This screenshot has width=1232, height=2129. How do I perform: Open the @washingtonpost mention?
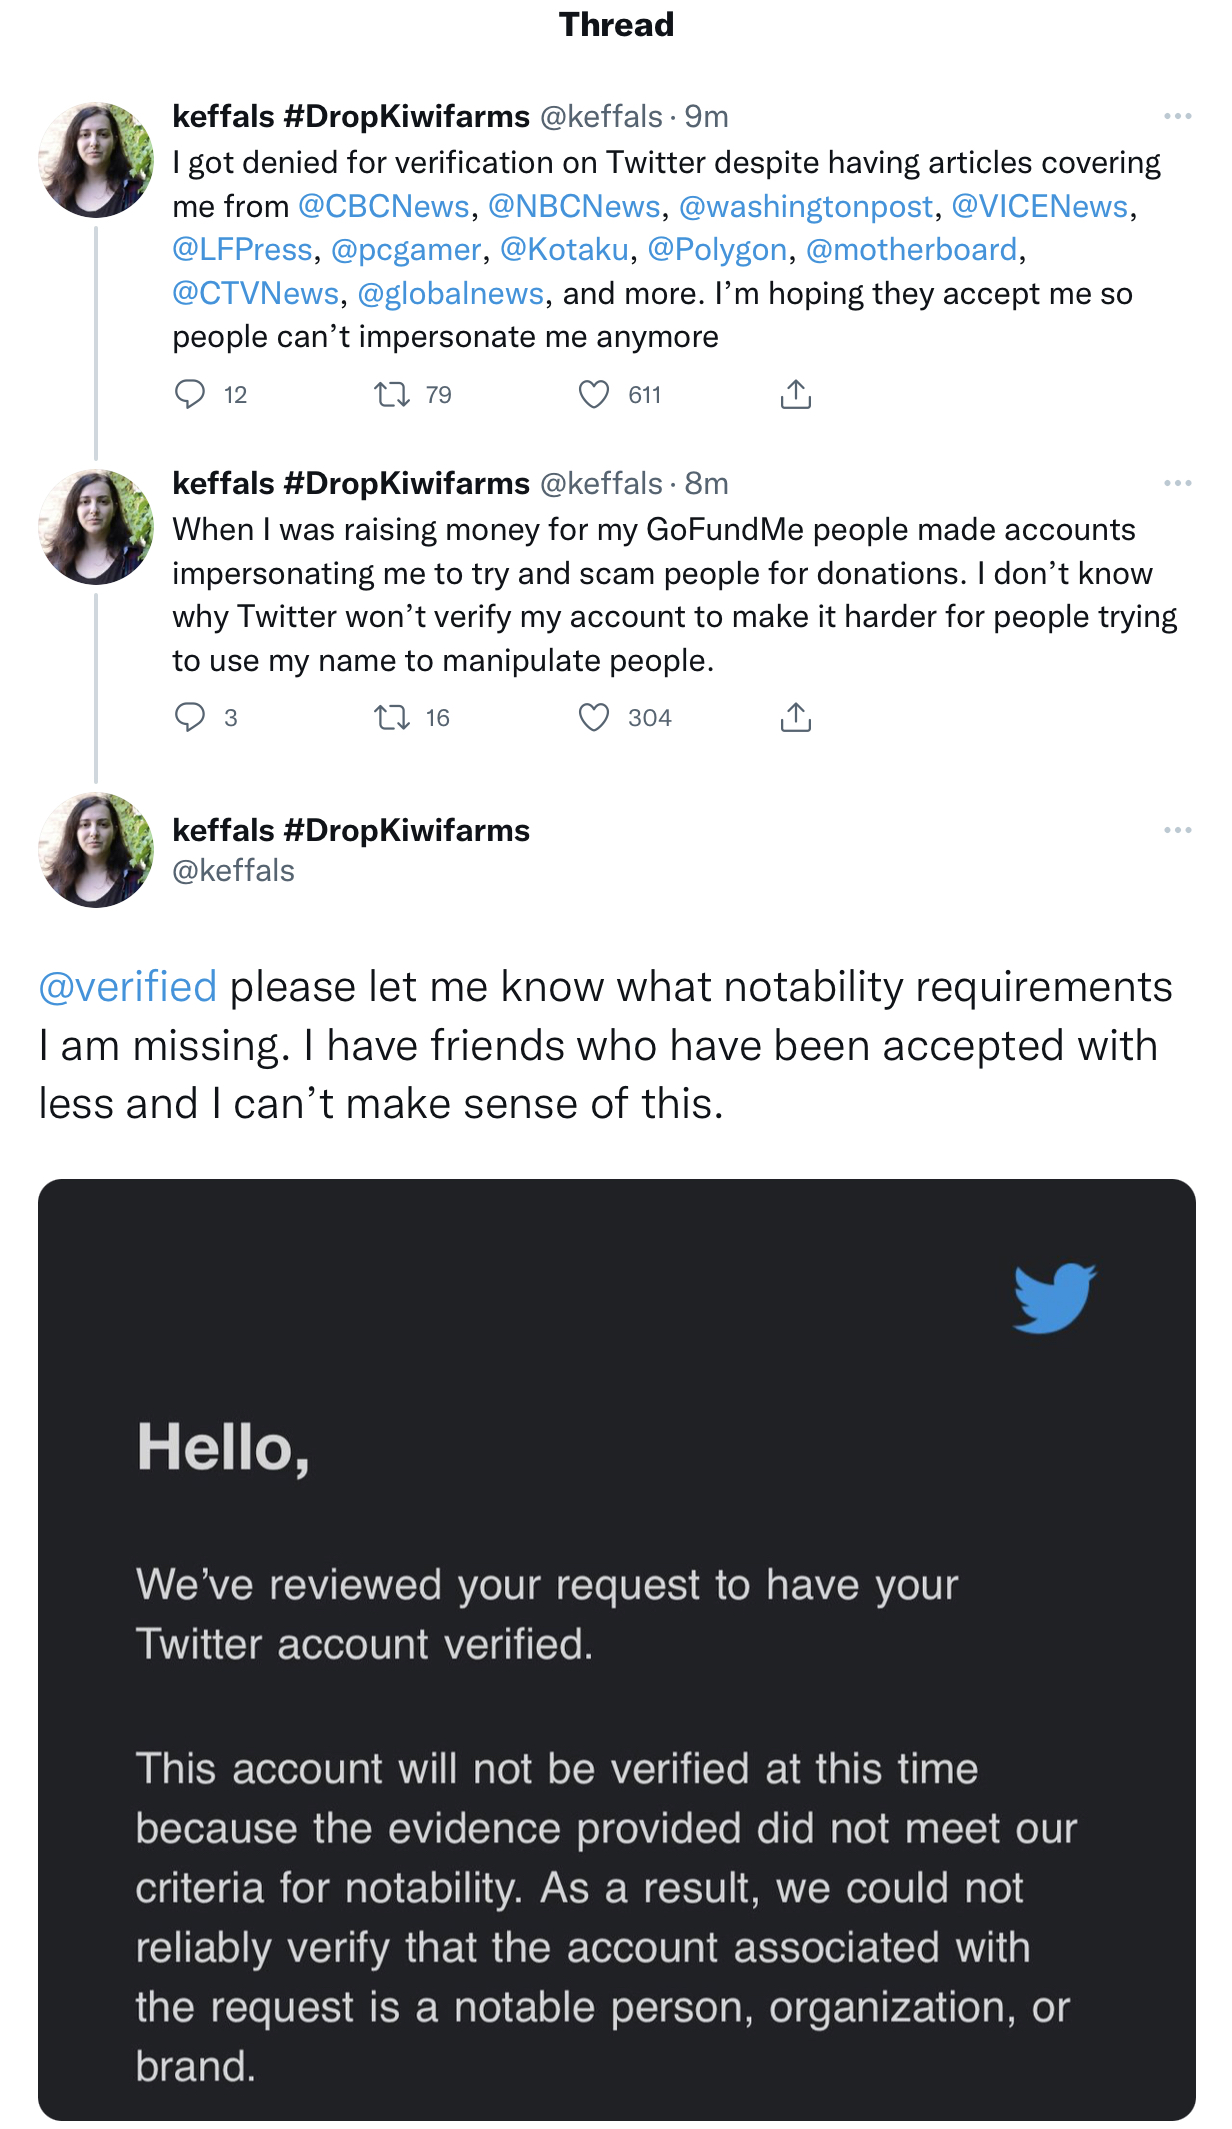(805, 206)
